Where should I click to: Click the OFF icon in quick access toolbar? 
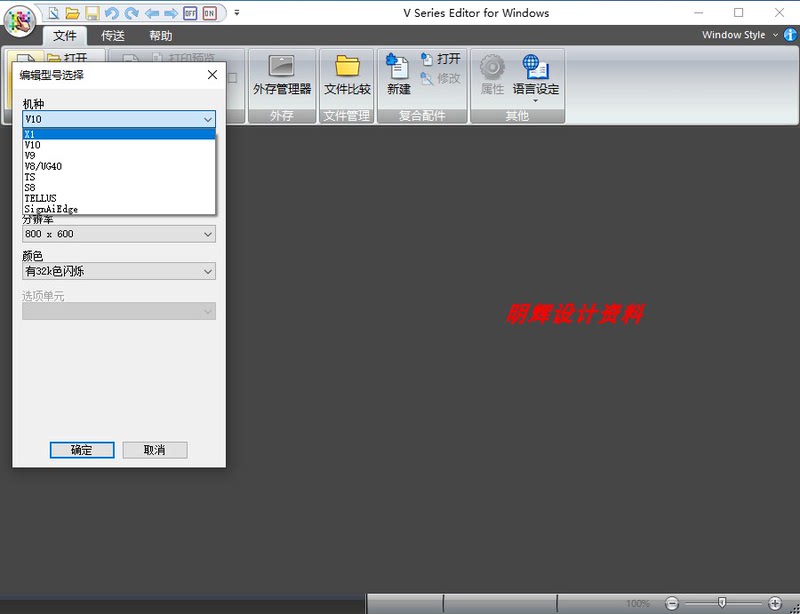click(190, 13)
